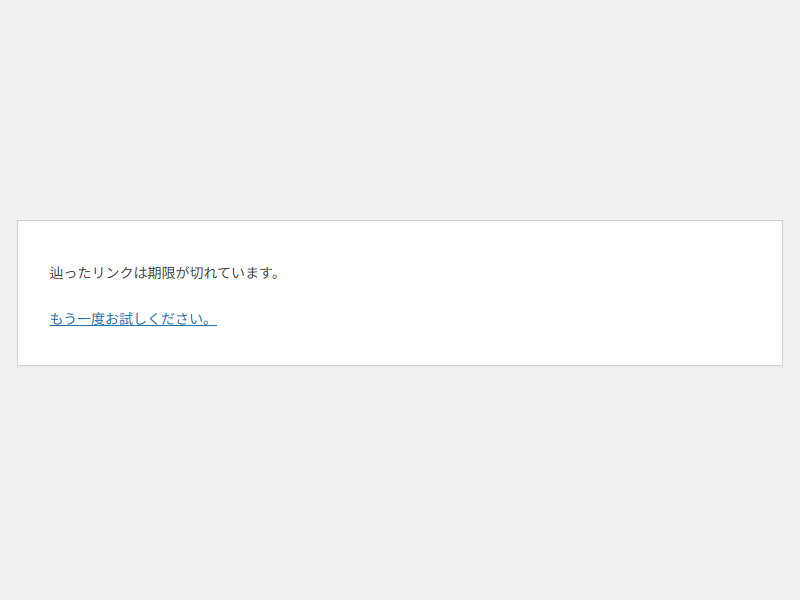Click the word リンク in the error message
Viewport: 800px width, 600px height.
click(x=113, y=273)
